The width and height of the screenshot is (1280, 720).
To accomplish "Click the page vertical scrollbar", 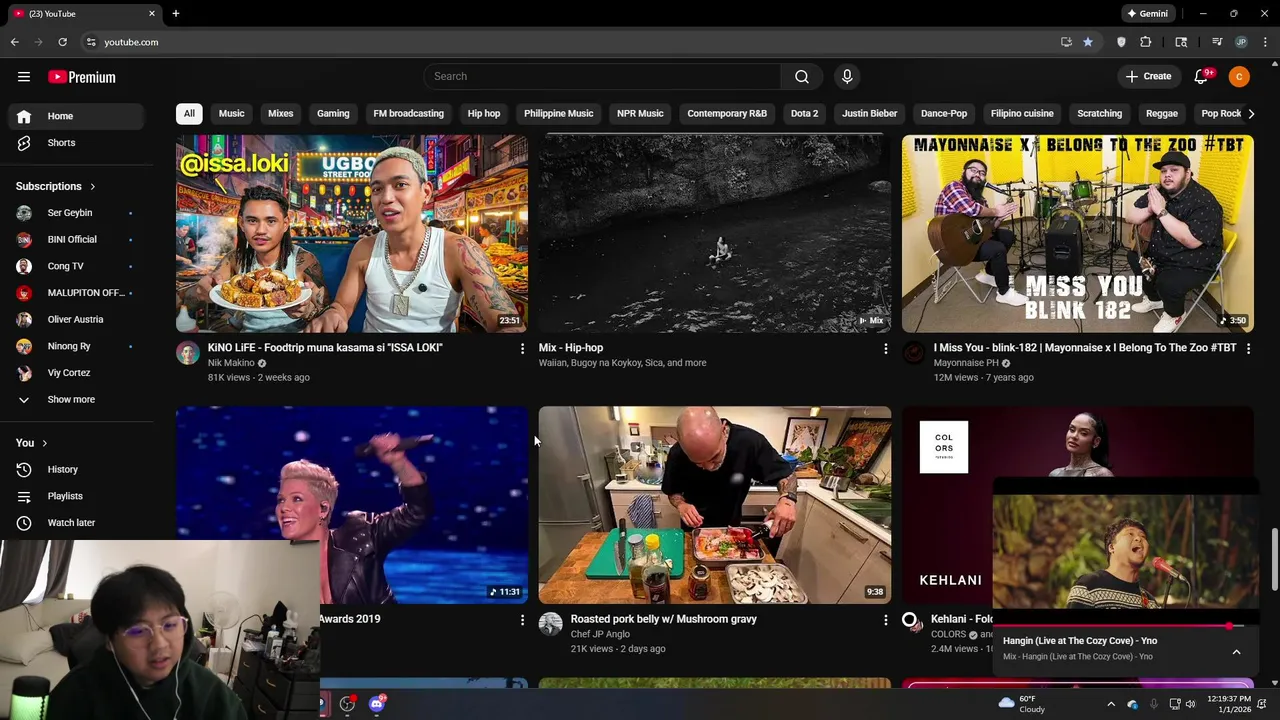I will click(1274, 561).
